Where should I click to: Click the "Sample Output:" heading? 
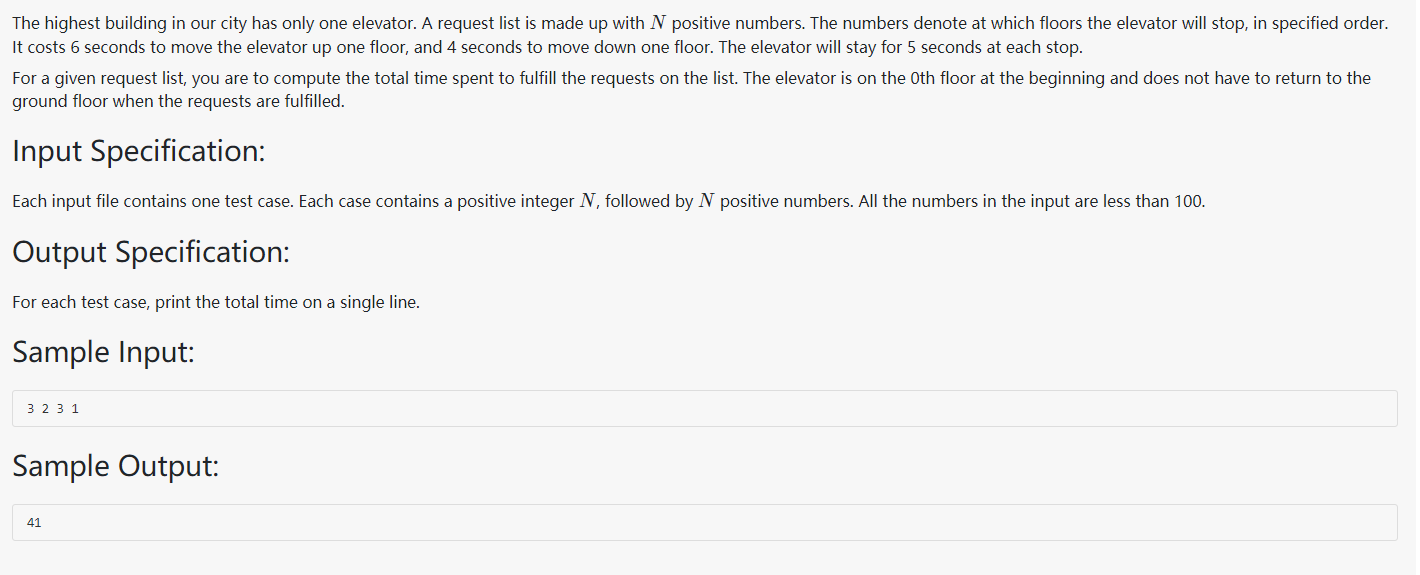115,466
